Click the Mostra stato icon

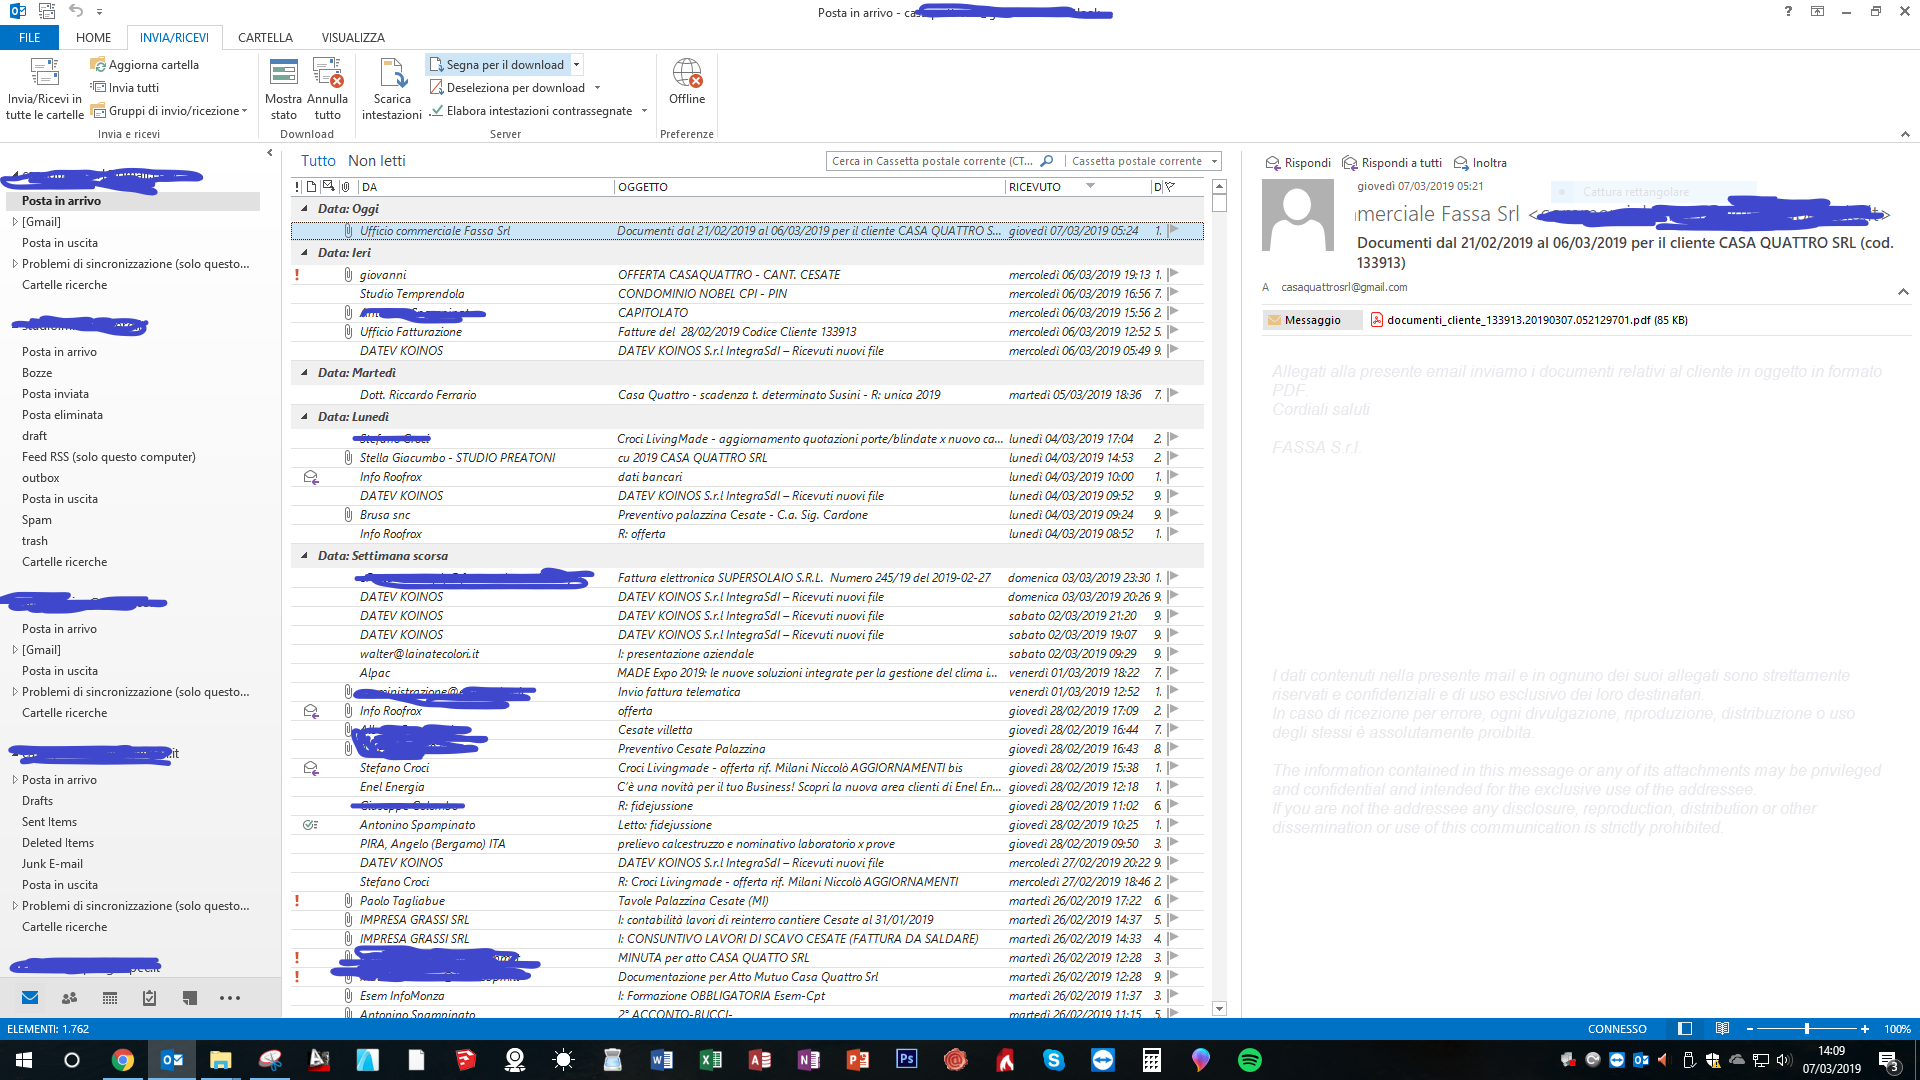284,73
